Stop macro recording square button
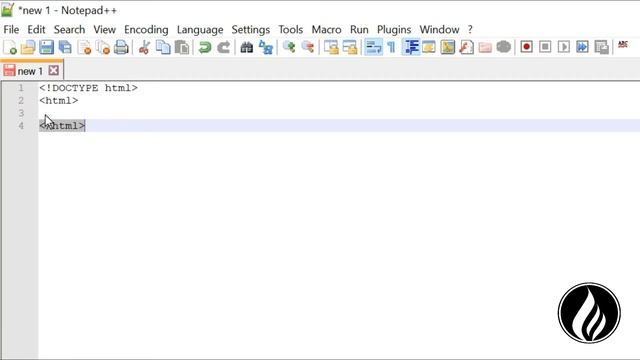Viewport: 640px width, 360px height. pyautogui.click(x=545, y=47)
